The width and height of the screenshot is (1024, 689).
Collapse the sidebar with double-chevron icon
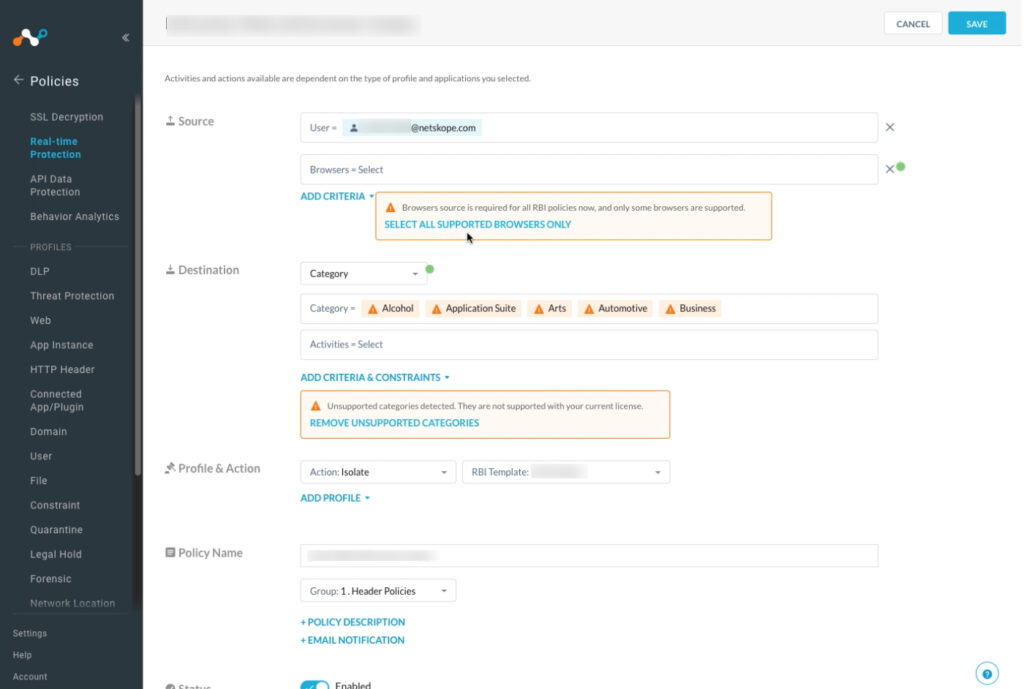point(125,38)
